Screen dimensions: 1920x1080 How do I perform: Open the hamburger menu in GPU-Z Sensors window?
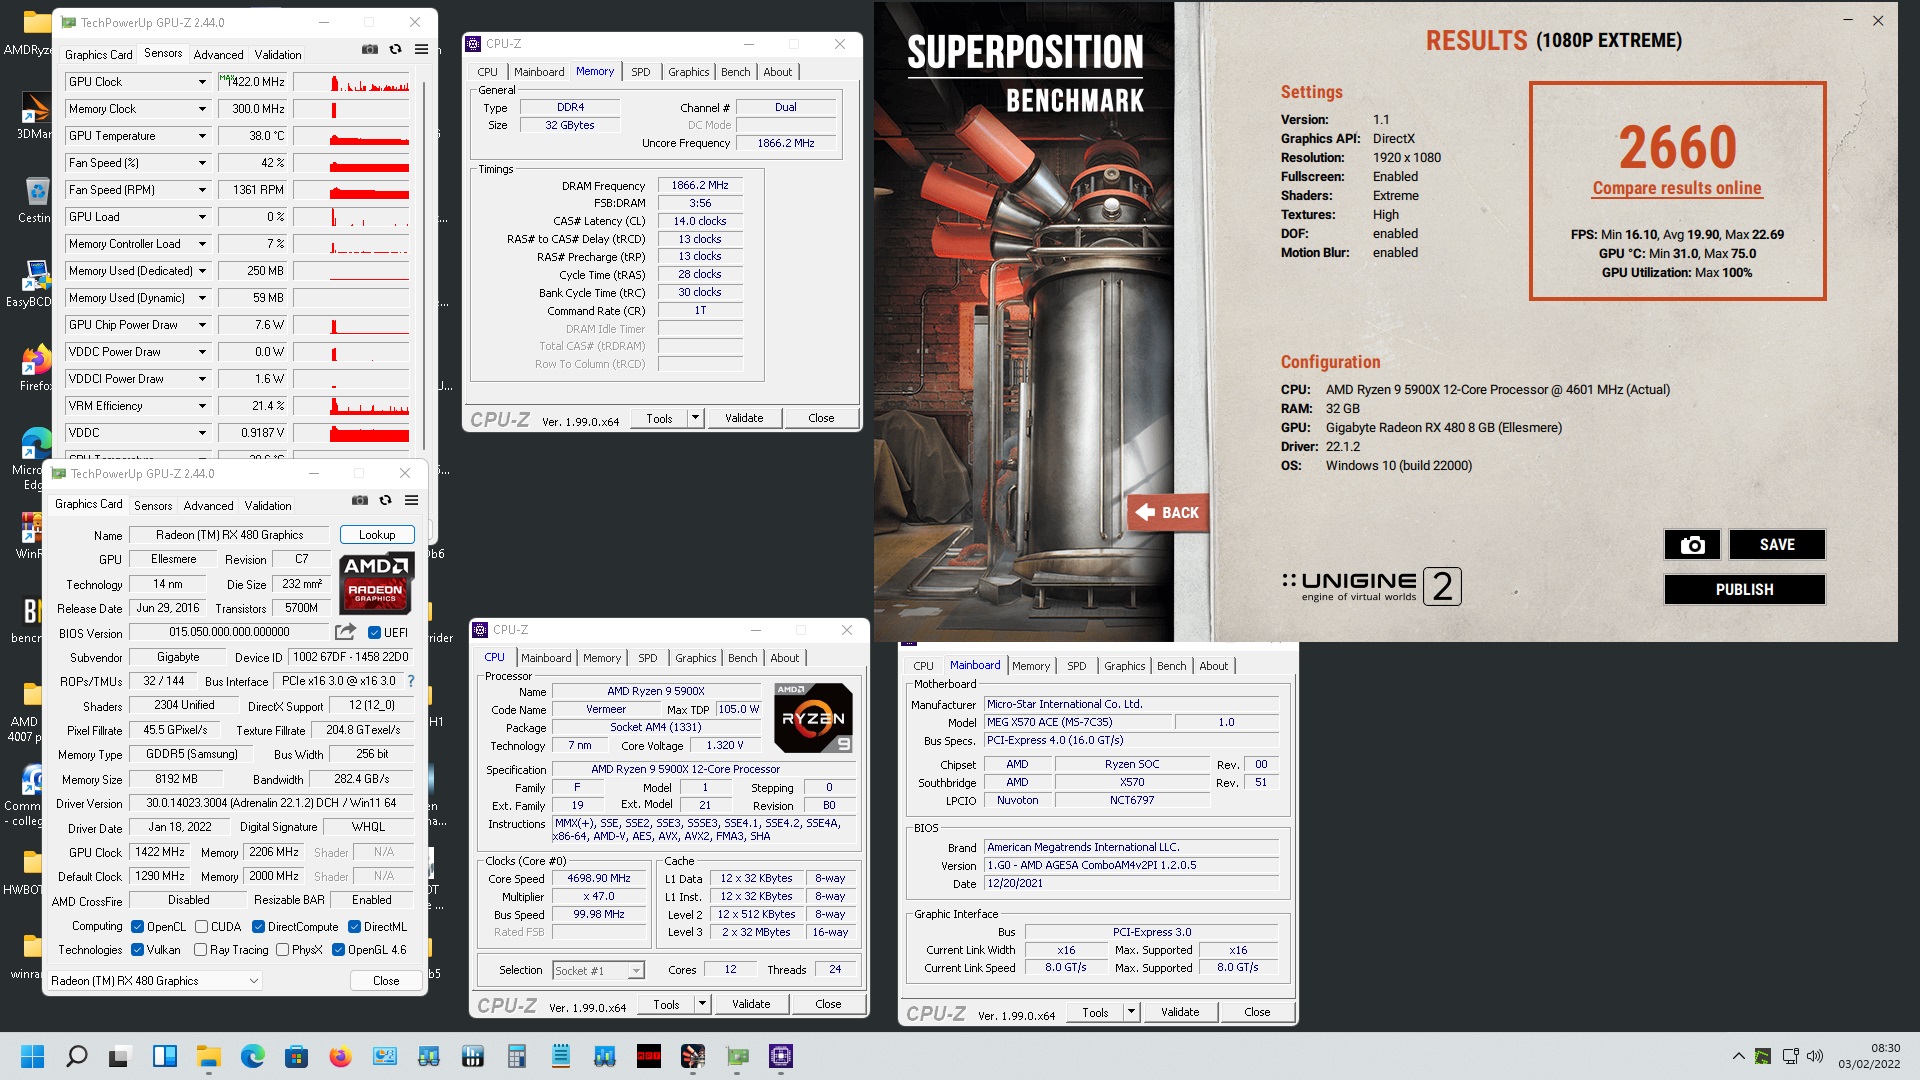point(421,49)
